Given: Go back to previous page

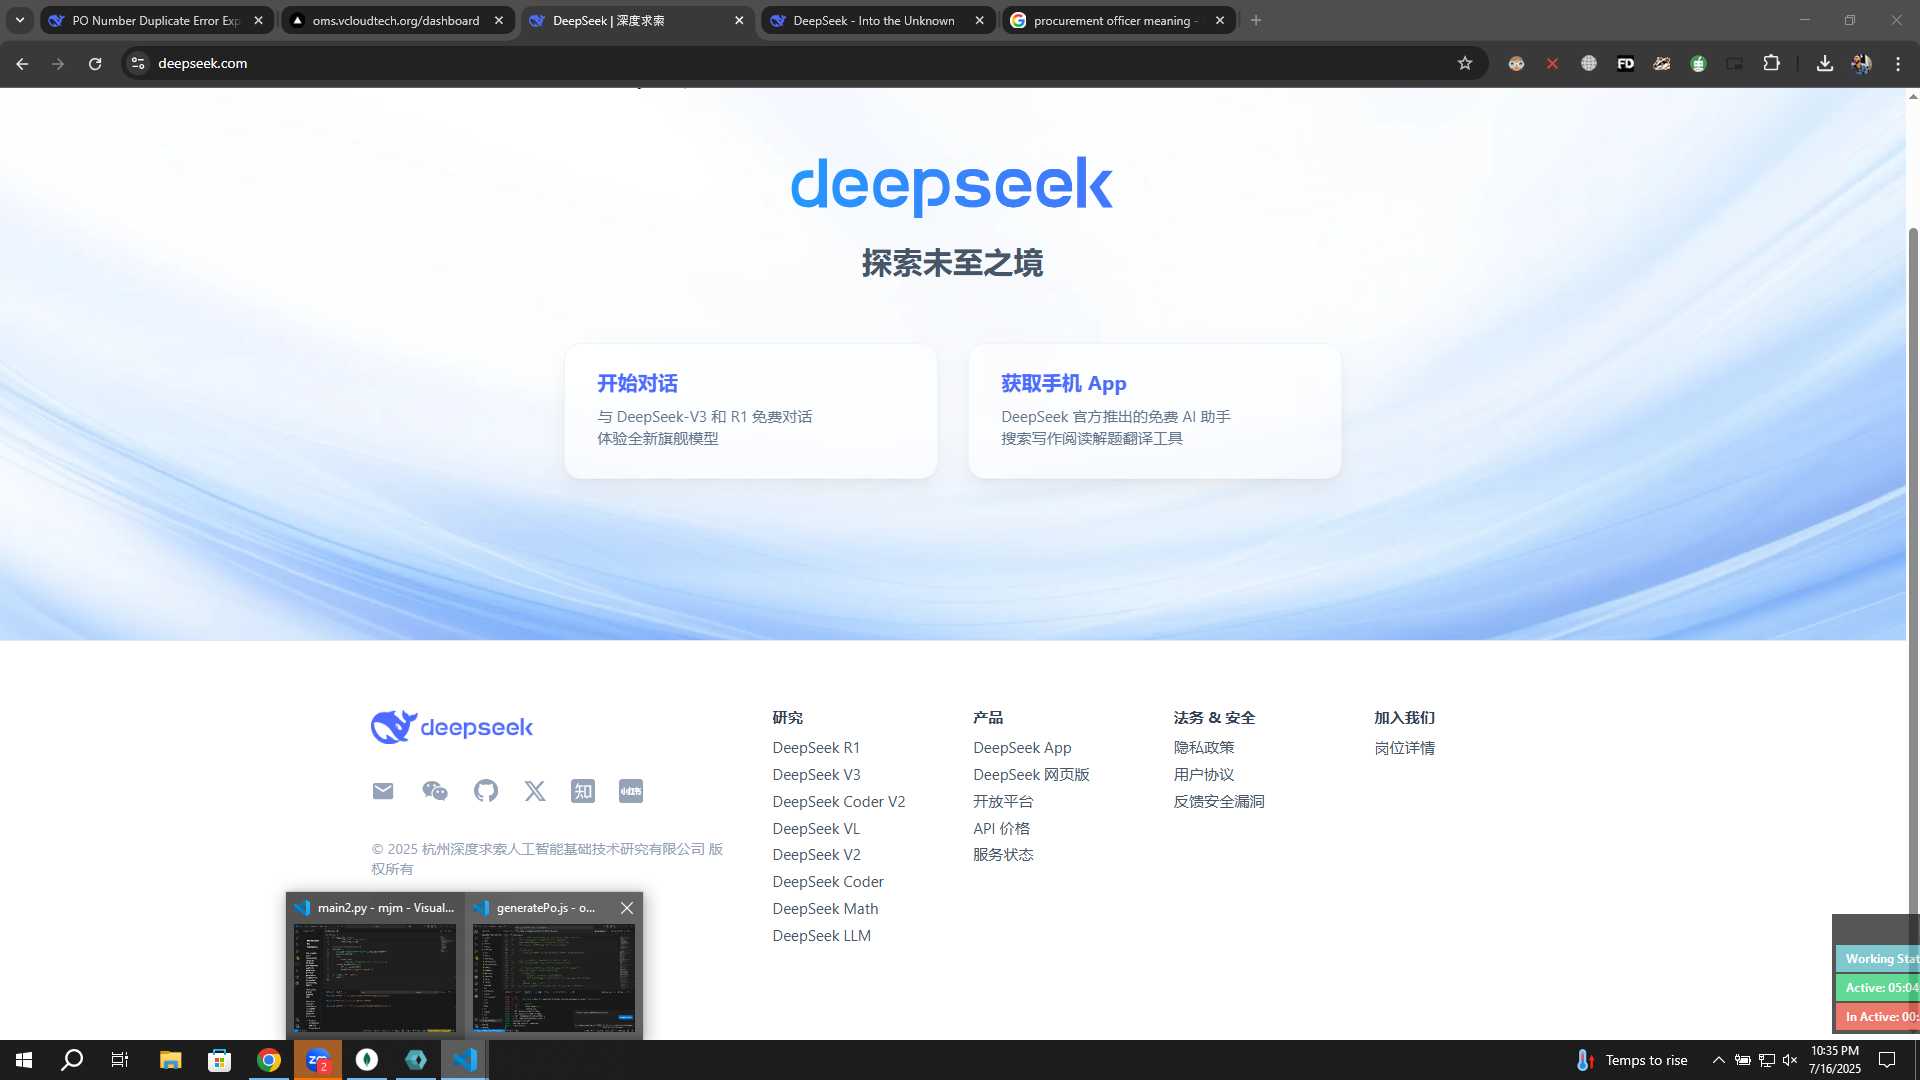Looking at the screenshot, I should [x=22, y=63].
